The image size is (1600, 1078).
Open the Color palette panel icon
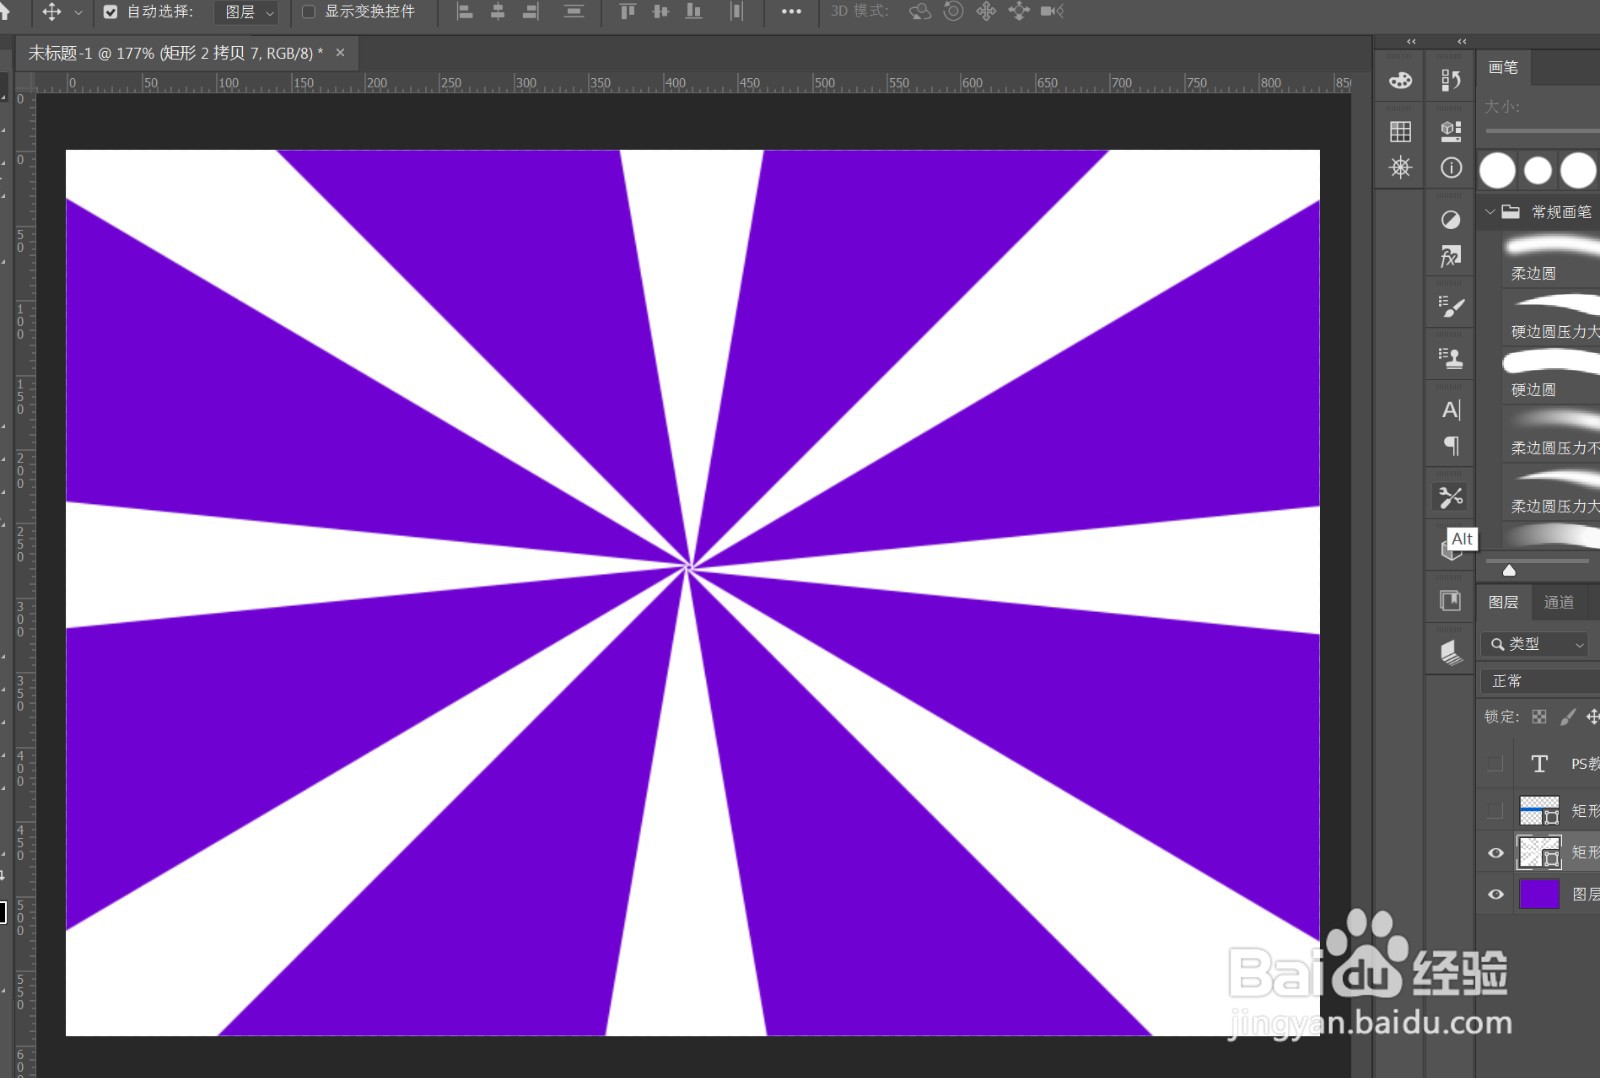pos(1400,81)
